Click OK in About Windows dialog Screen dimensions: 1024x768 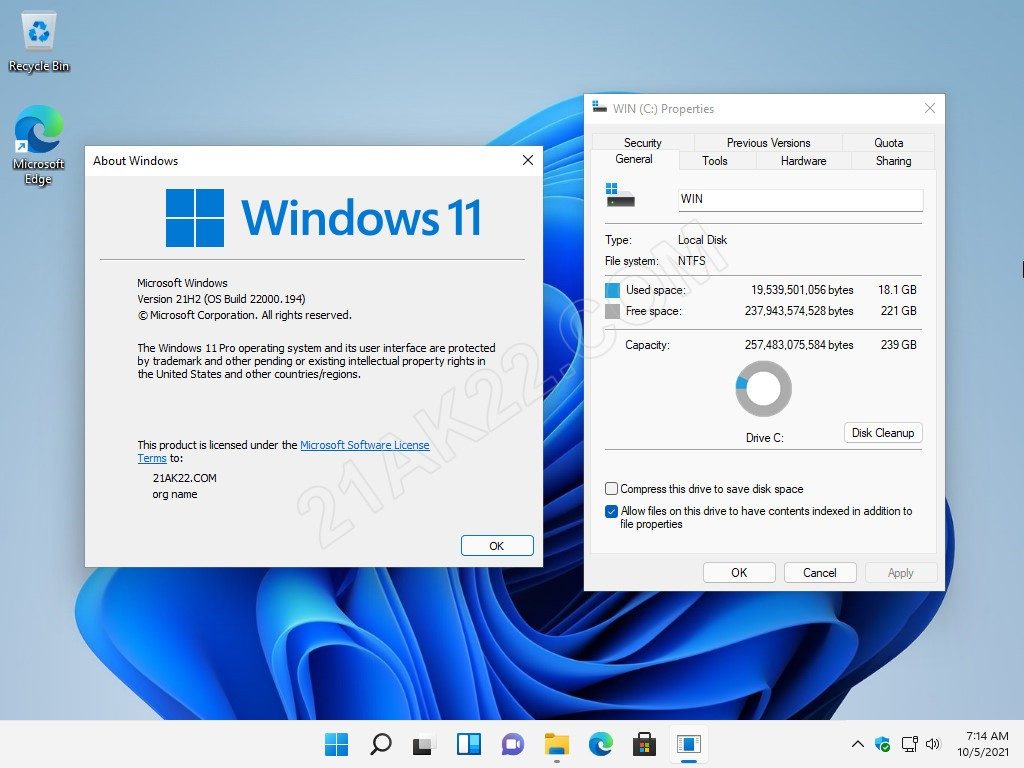(x=497, y=545)
